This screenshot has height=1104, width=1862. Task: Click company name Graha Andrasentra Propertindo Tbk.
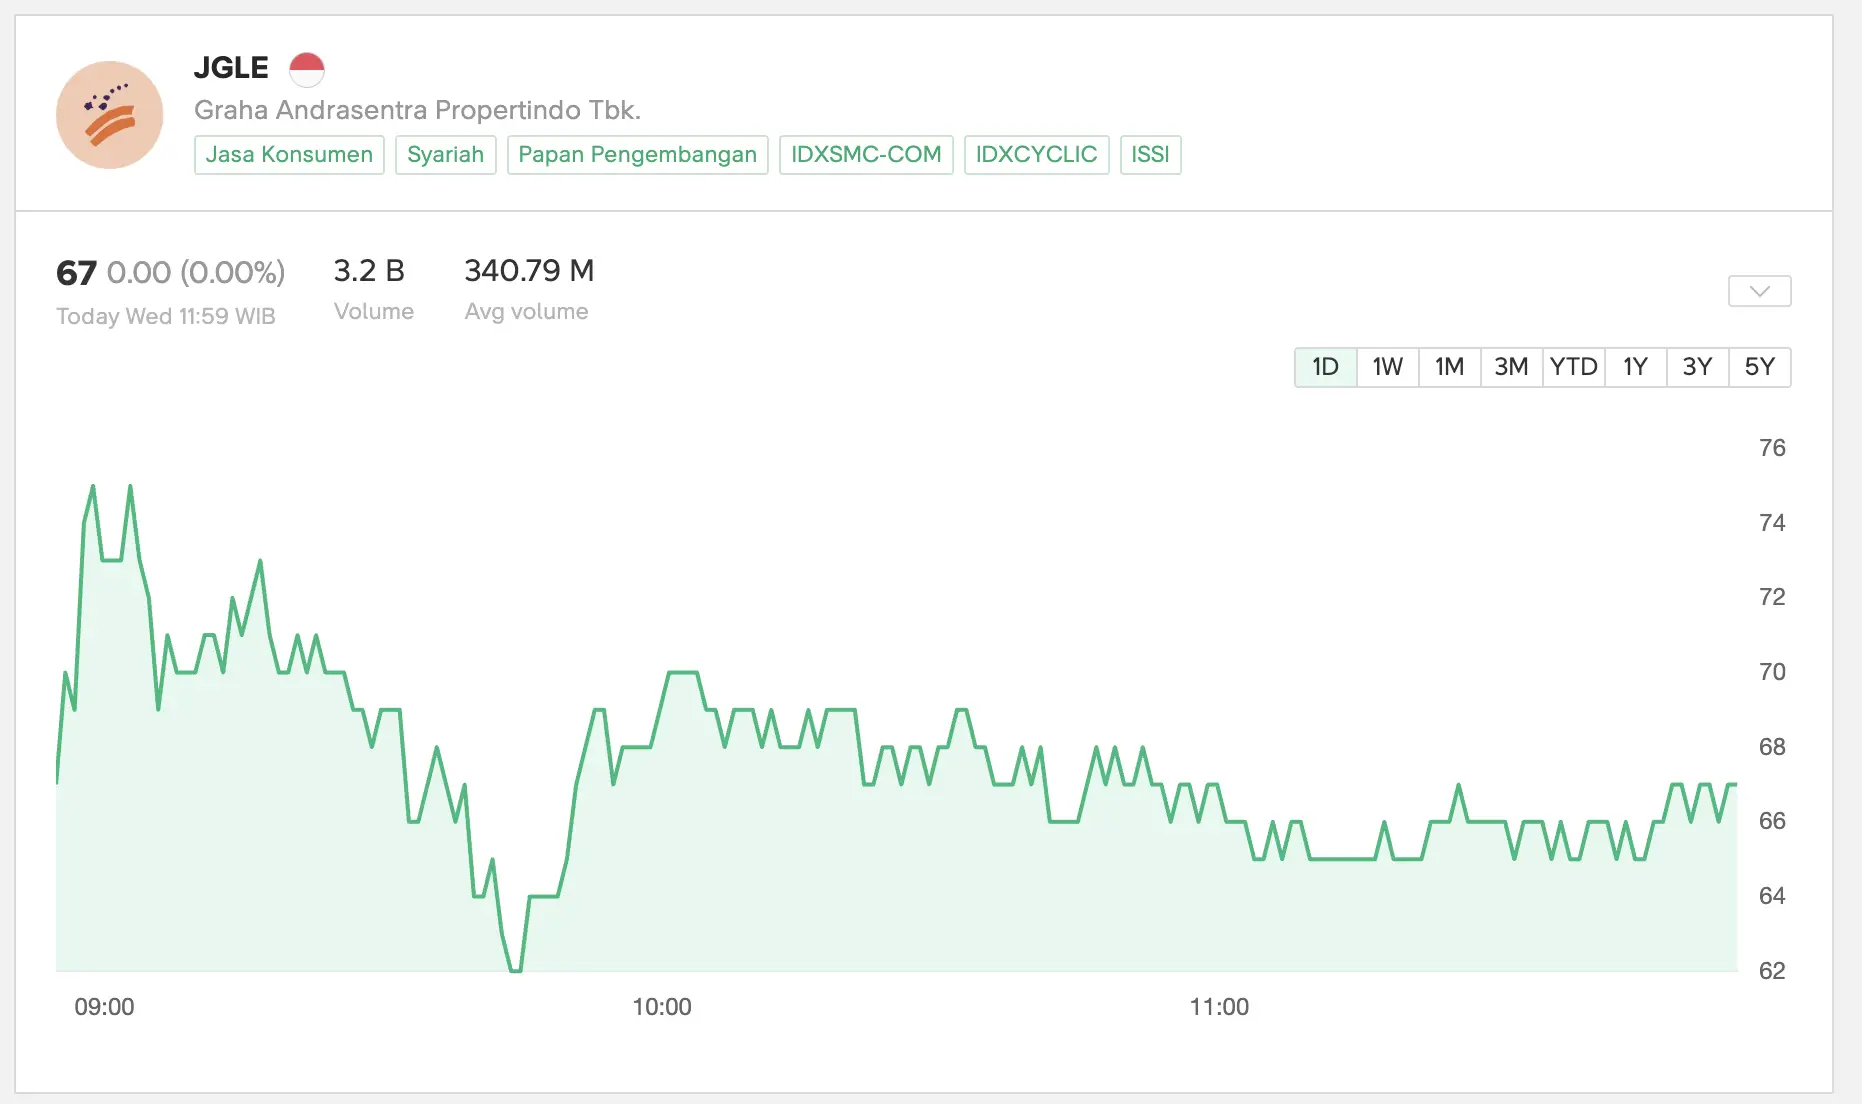417,110
